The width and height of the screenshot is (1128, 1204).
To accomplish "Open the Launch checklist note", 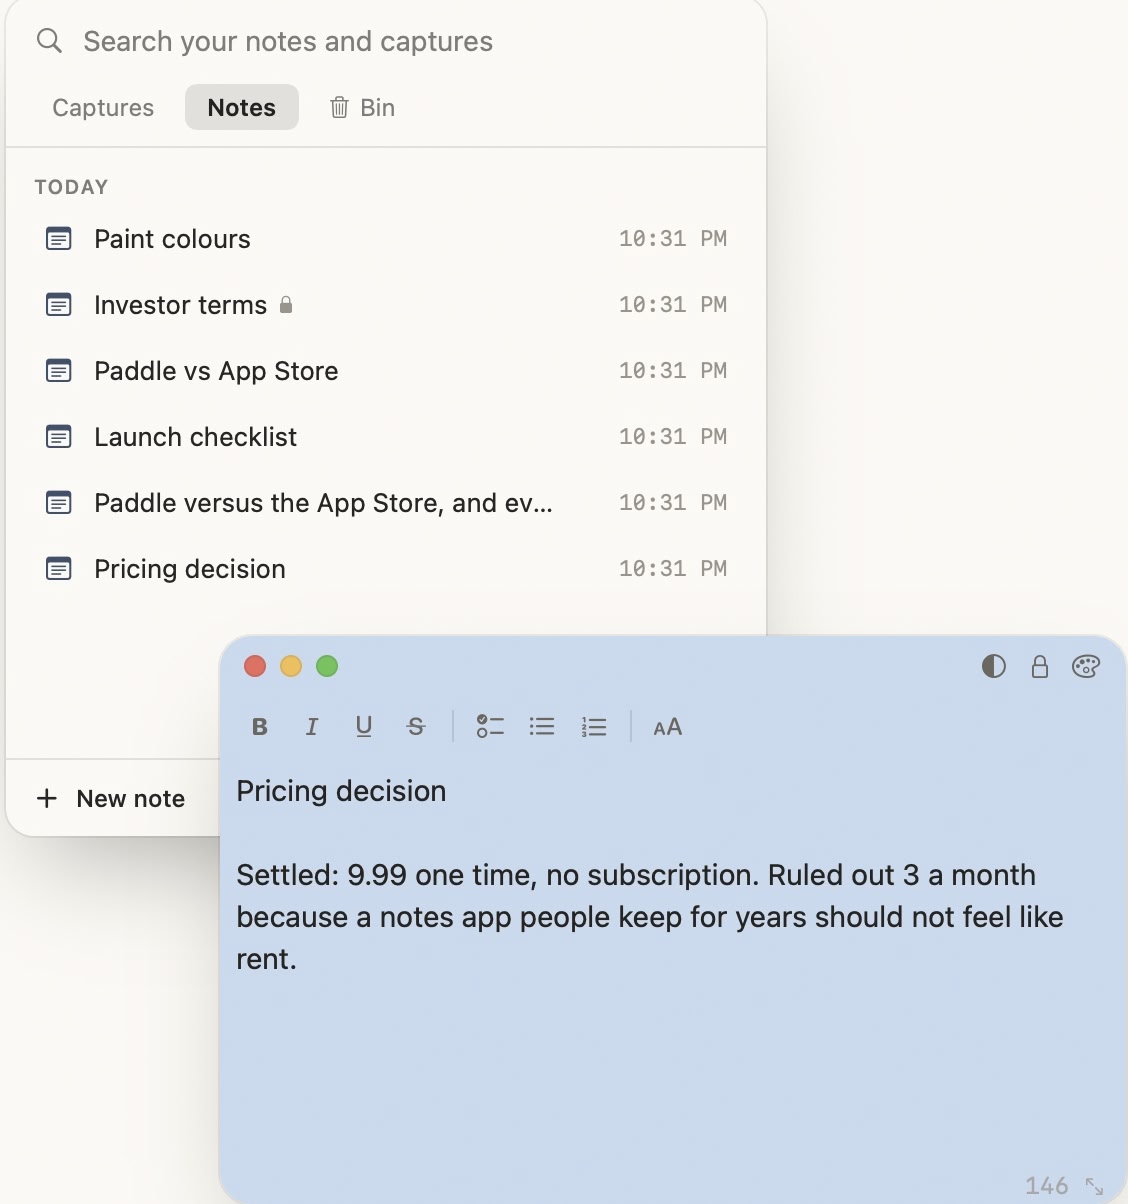I will [386, 437].
